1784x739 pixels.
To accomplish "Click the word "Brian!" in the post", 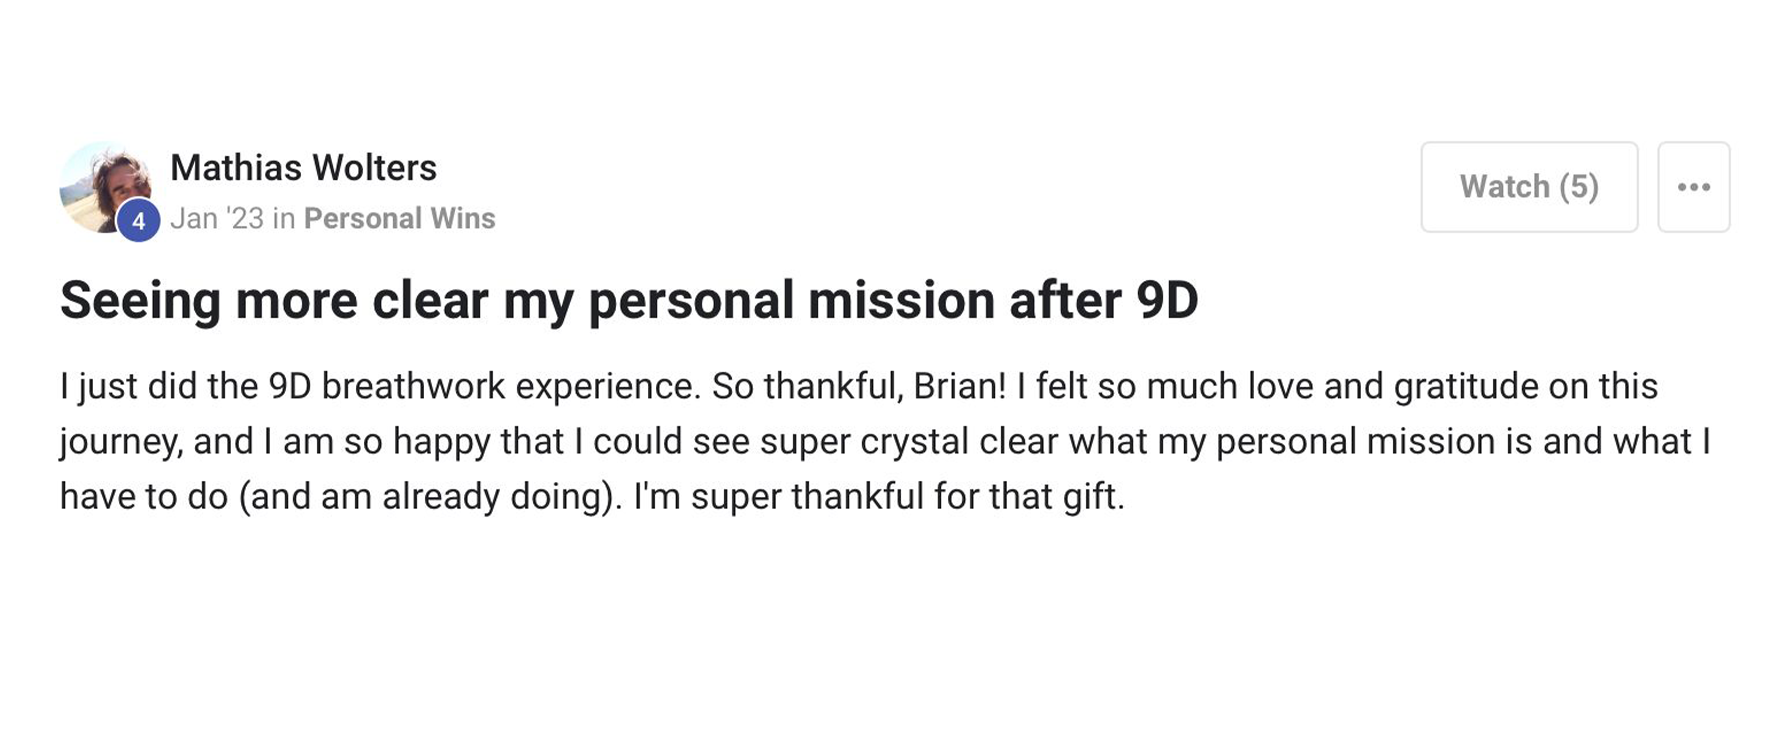I will (x=959, y=386).
